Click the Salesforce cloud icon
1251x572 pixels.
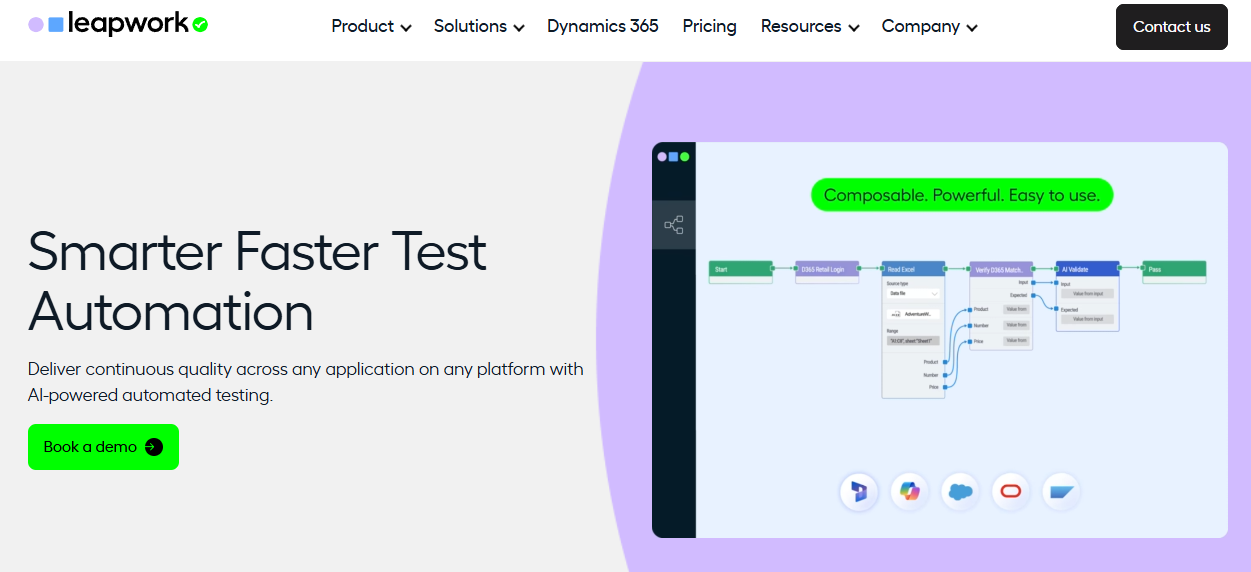tap(961, 491)
